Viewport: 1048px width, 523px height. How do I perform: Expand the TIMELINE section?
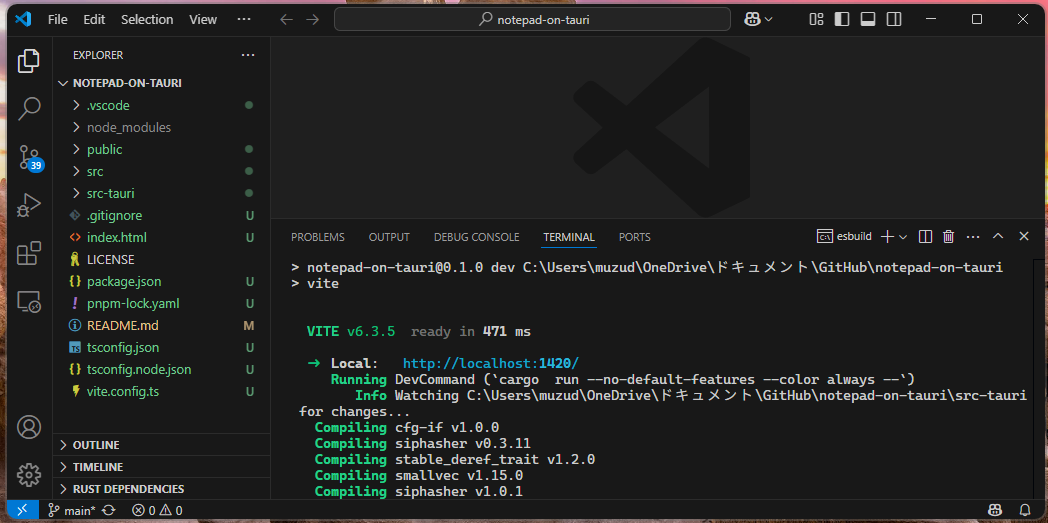coord(162,467)
